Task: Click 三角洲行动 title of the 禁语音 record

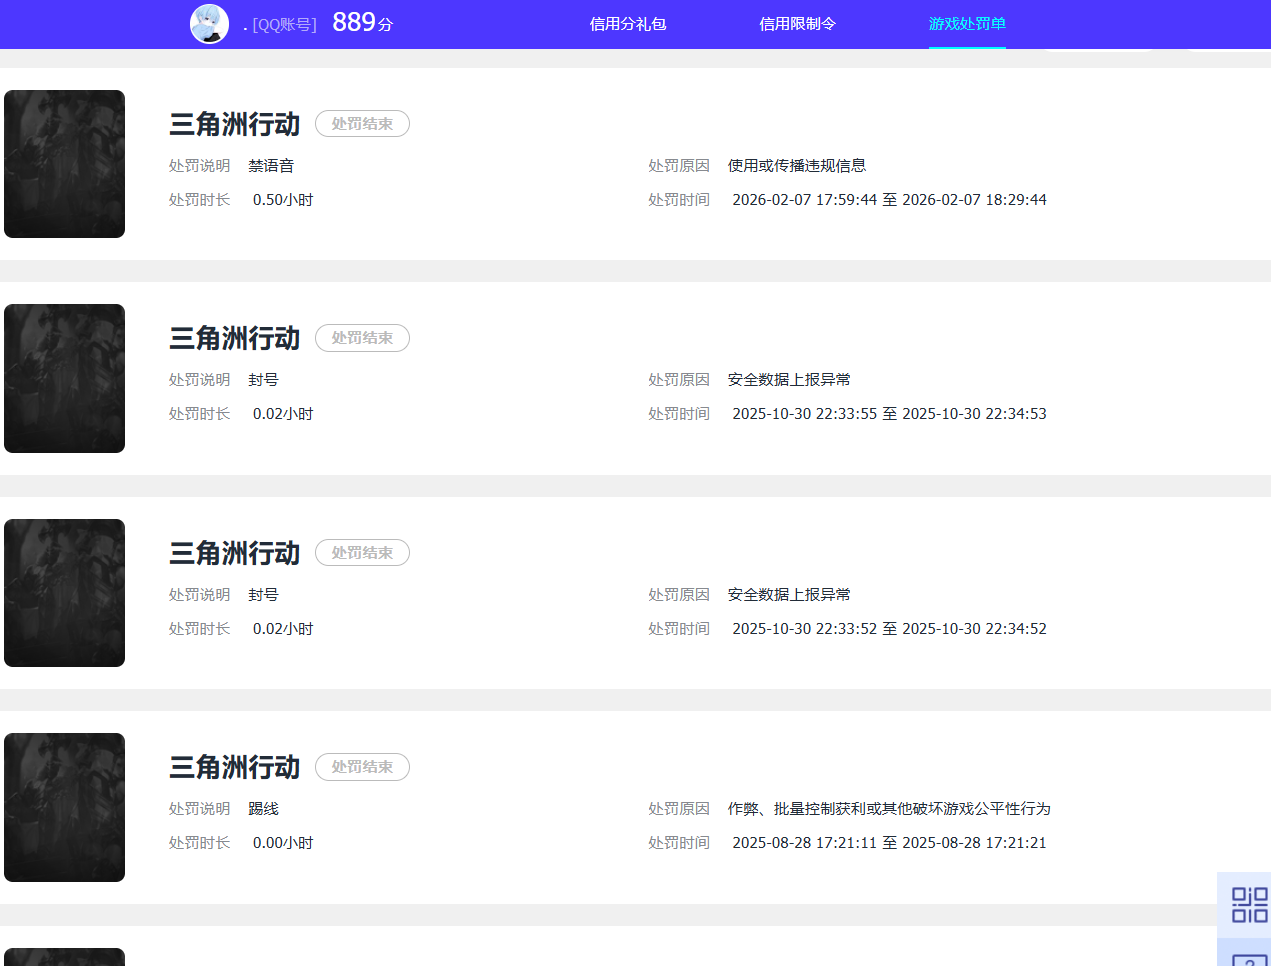Action: point(234,124)
